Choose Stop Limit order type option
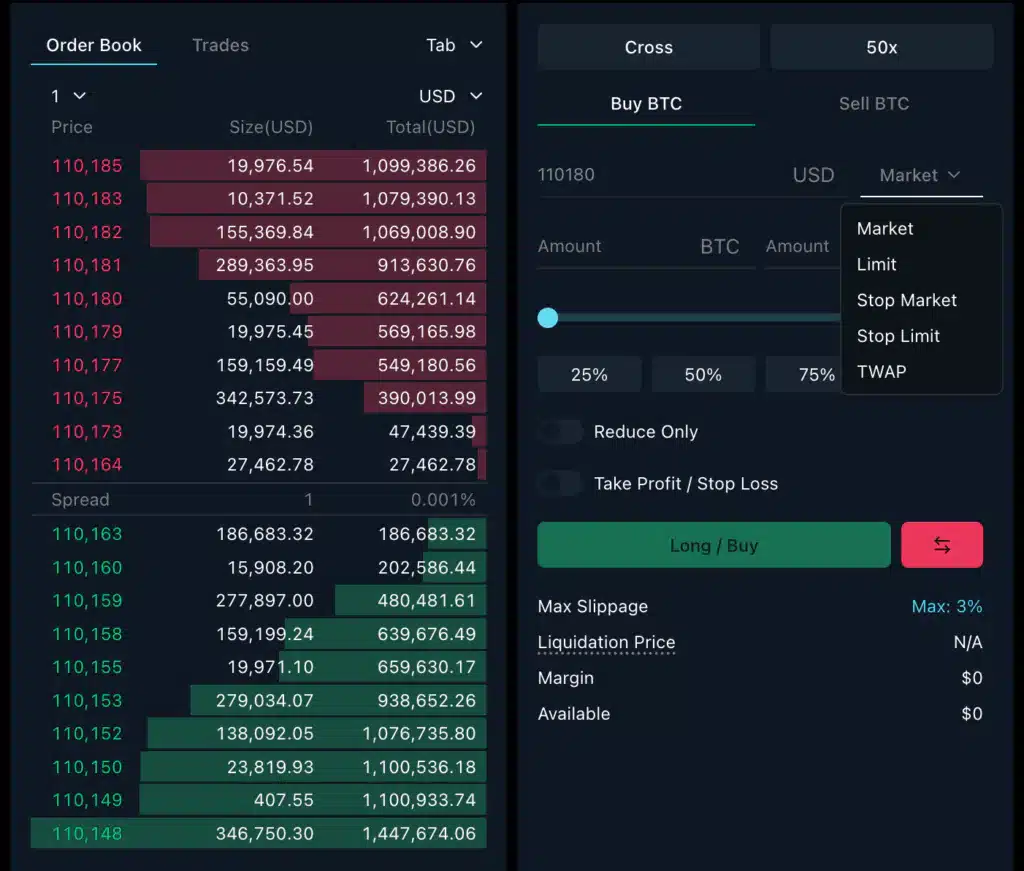1024x871 pixels. 898,336
